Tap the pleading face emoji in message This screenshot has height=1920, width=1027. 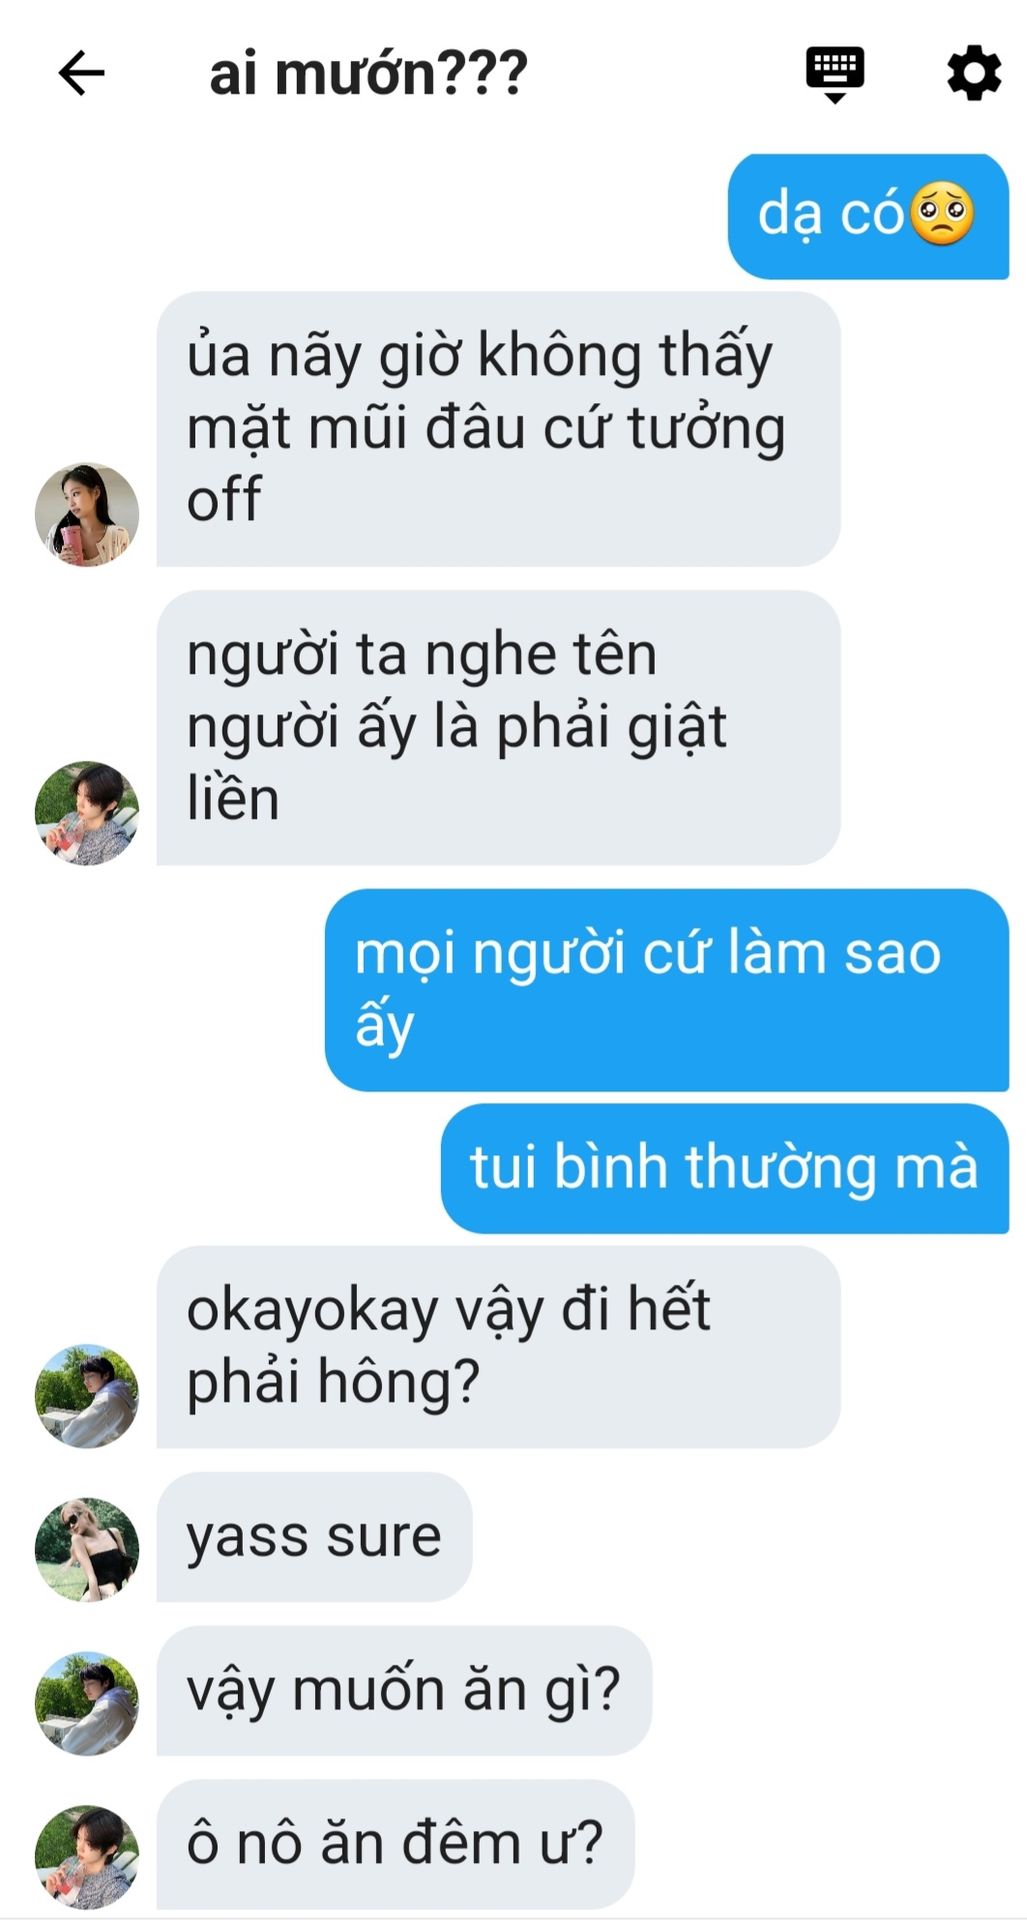pos(942,213)
